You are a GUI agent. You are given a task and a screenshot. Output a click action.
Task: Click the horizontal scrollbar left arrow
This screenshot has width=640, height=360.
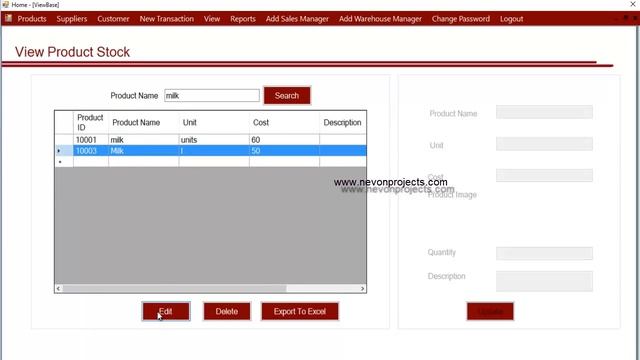pyautogui.click(x=58, y=289)
